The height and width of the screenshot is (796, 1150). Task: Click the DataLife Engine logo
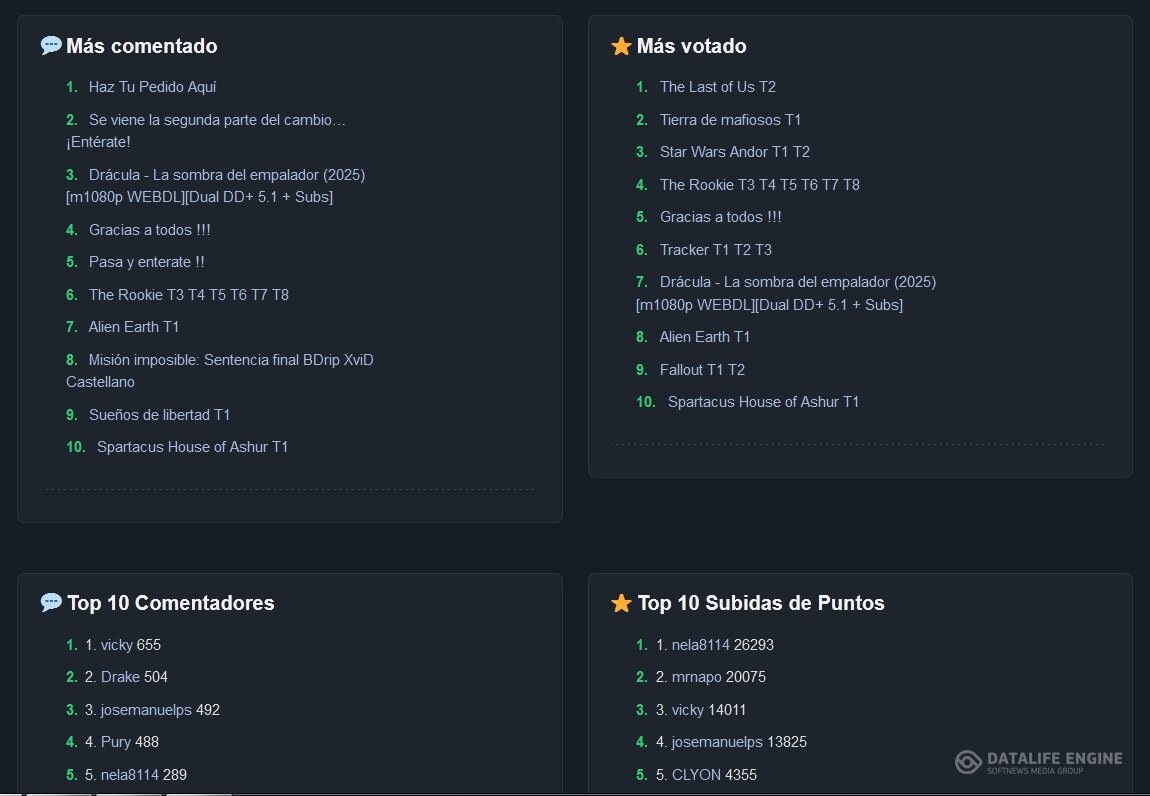click(x=1038, y=762)
